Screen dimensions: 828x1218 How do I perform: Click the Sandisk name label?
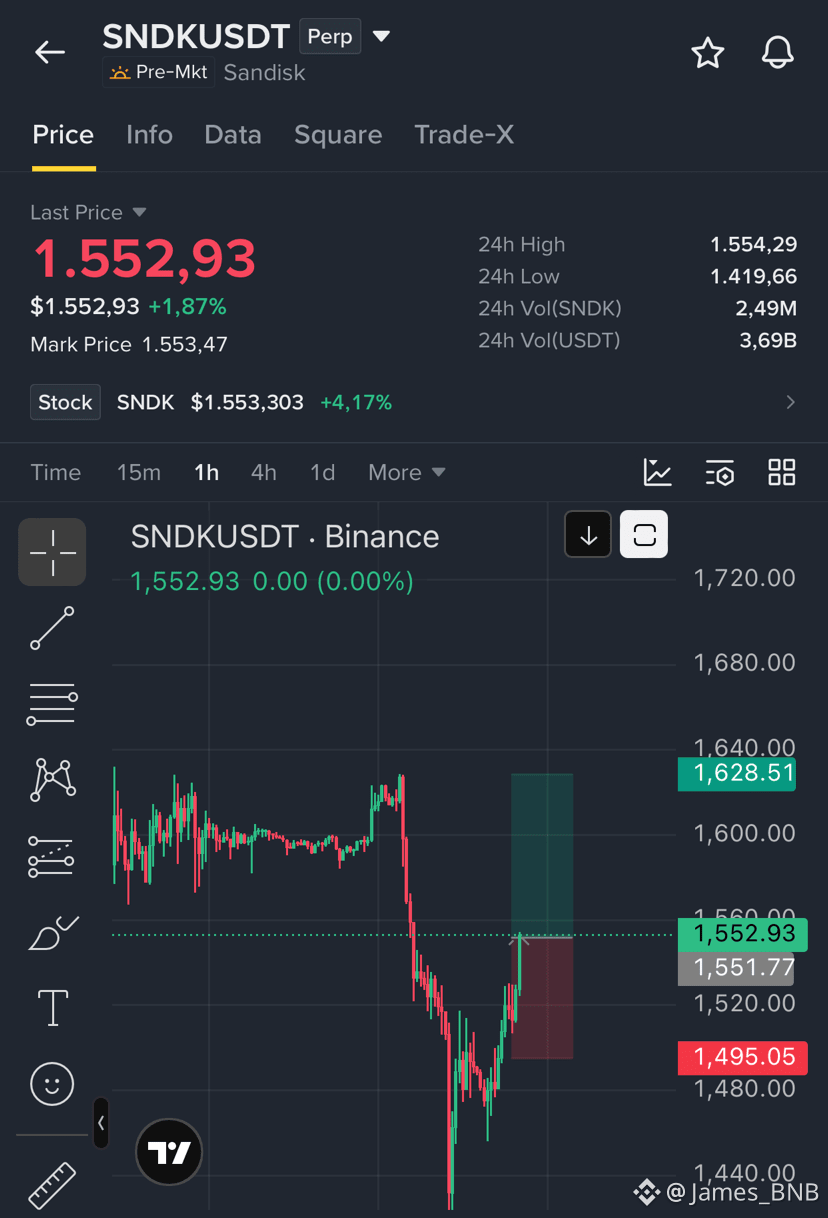tap(265, 72)
